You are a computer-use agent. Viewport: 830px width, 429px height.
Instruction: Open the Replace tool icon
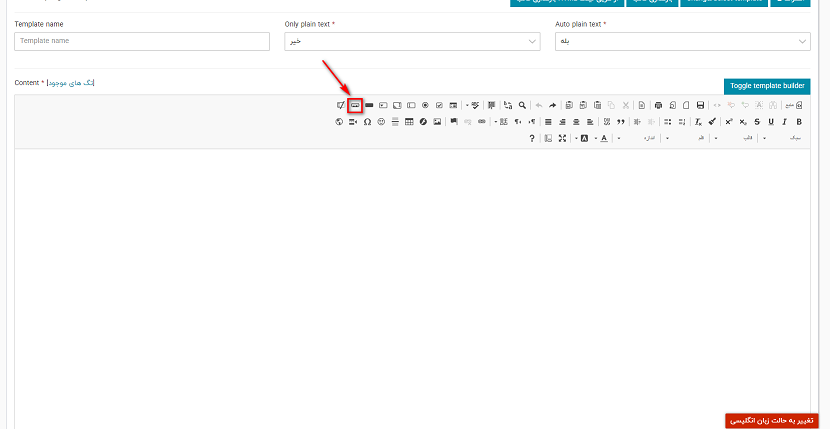pyautogui.click(x=508, y=105)
